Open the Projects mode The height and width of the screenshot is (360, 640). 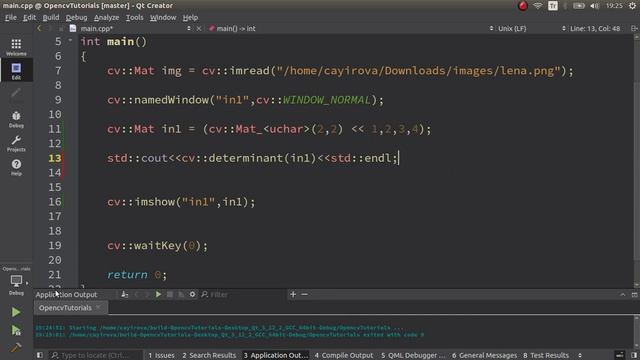(x=16, y=143)
